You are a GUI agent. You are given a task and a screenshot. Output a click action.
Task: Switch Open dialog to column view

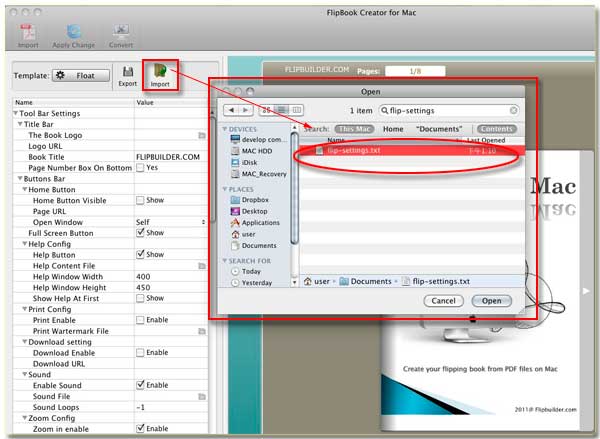tap(296, 110)
